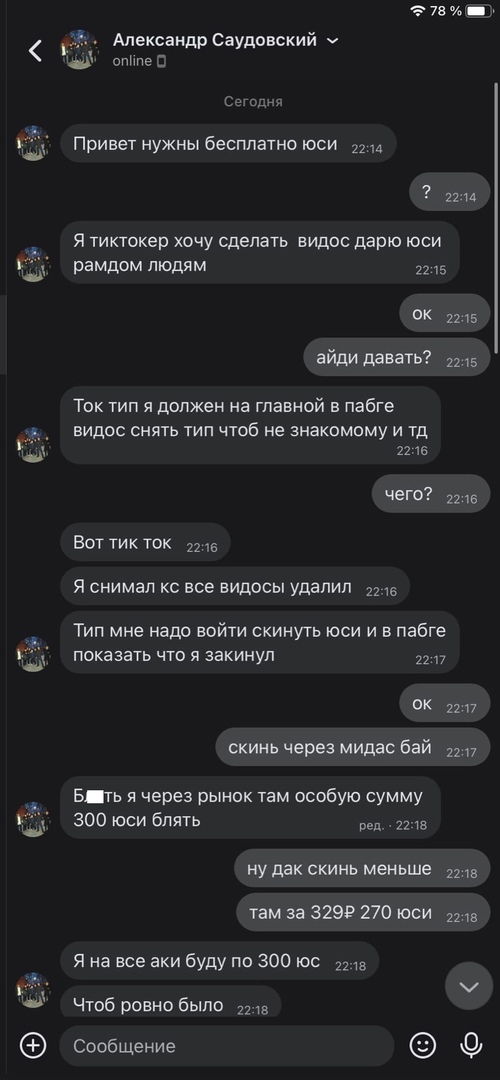The image size is (500, 1080).
Task: Select the message 'айди давать?'
Action: pos(397,357)
